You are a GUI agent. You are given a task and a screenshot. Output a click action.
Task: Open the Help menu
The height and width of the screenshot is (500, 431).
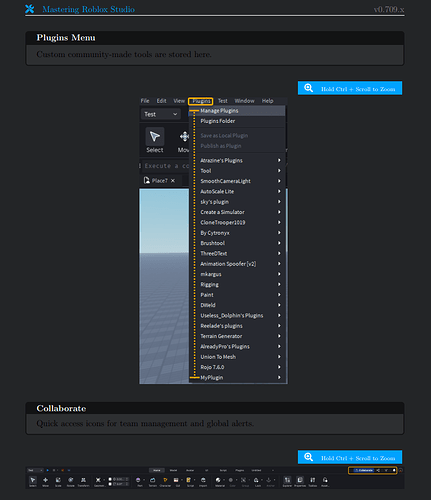[267, 101]
